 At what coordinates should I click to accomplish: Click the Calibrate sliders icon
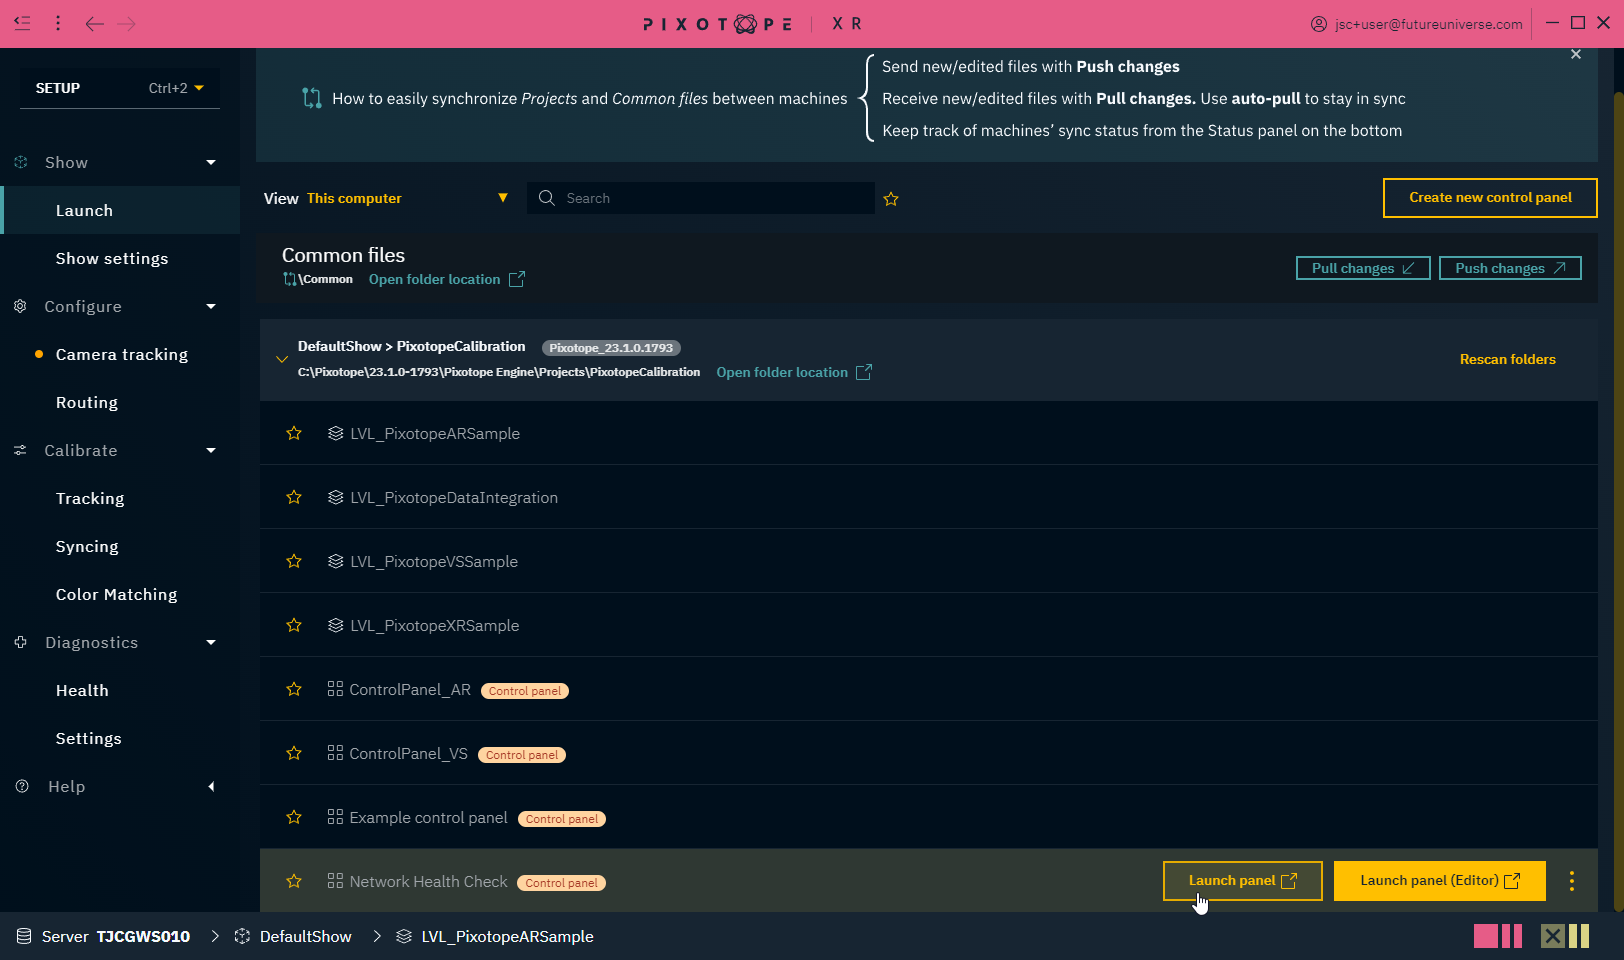click(20, 450)
